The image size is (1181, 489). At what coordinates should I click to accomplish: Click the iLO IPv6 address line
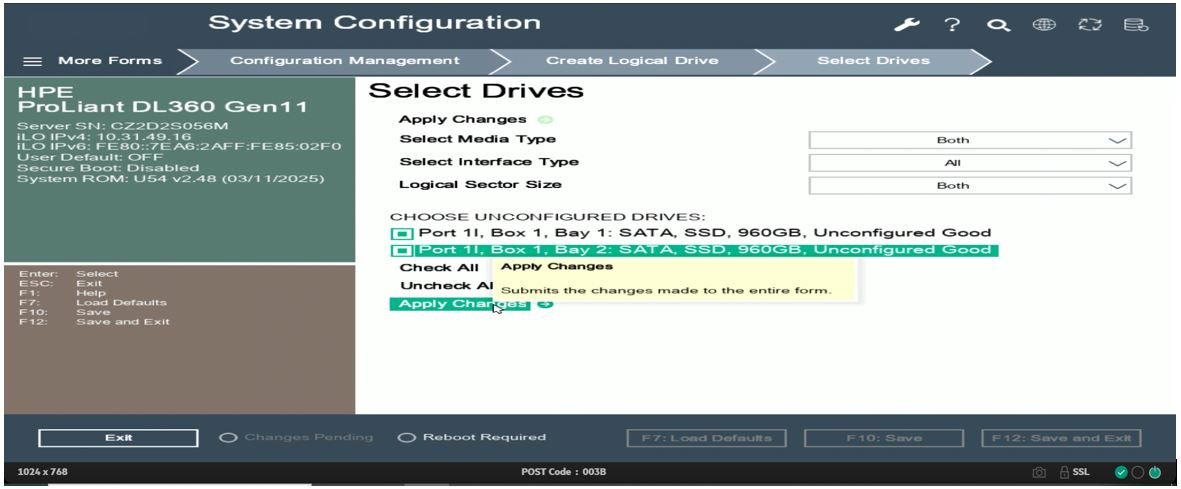click(x=179, y=147)
